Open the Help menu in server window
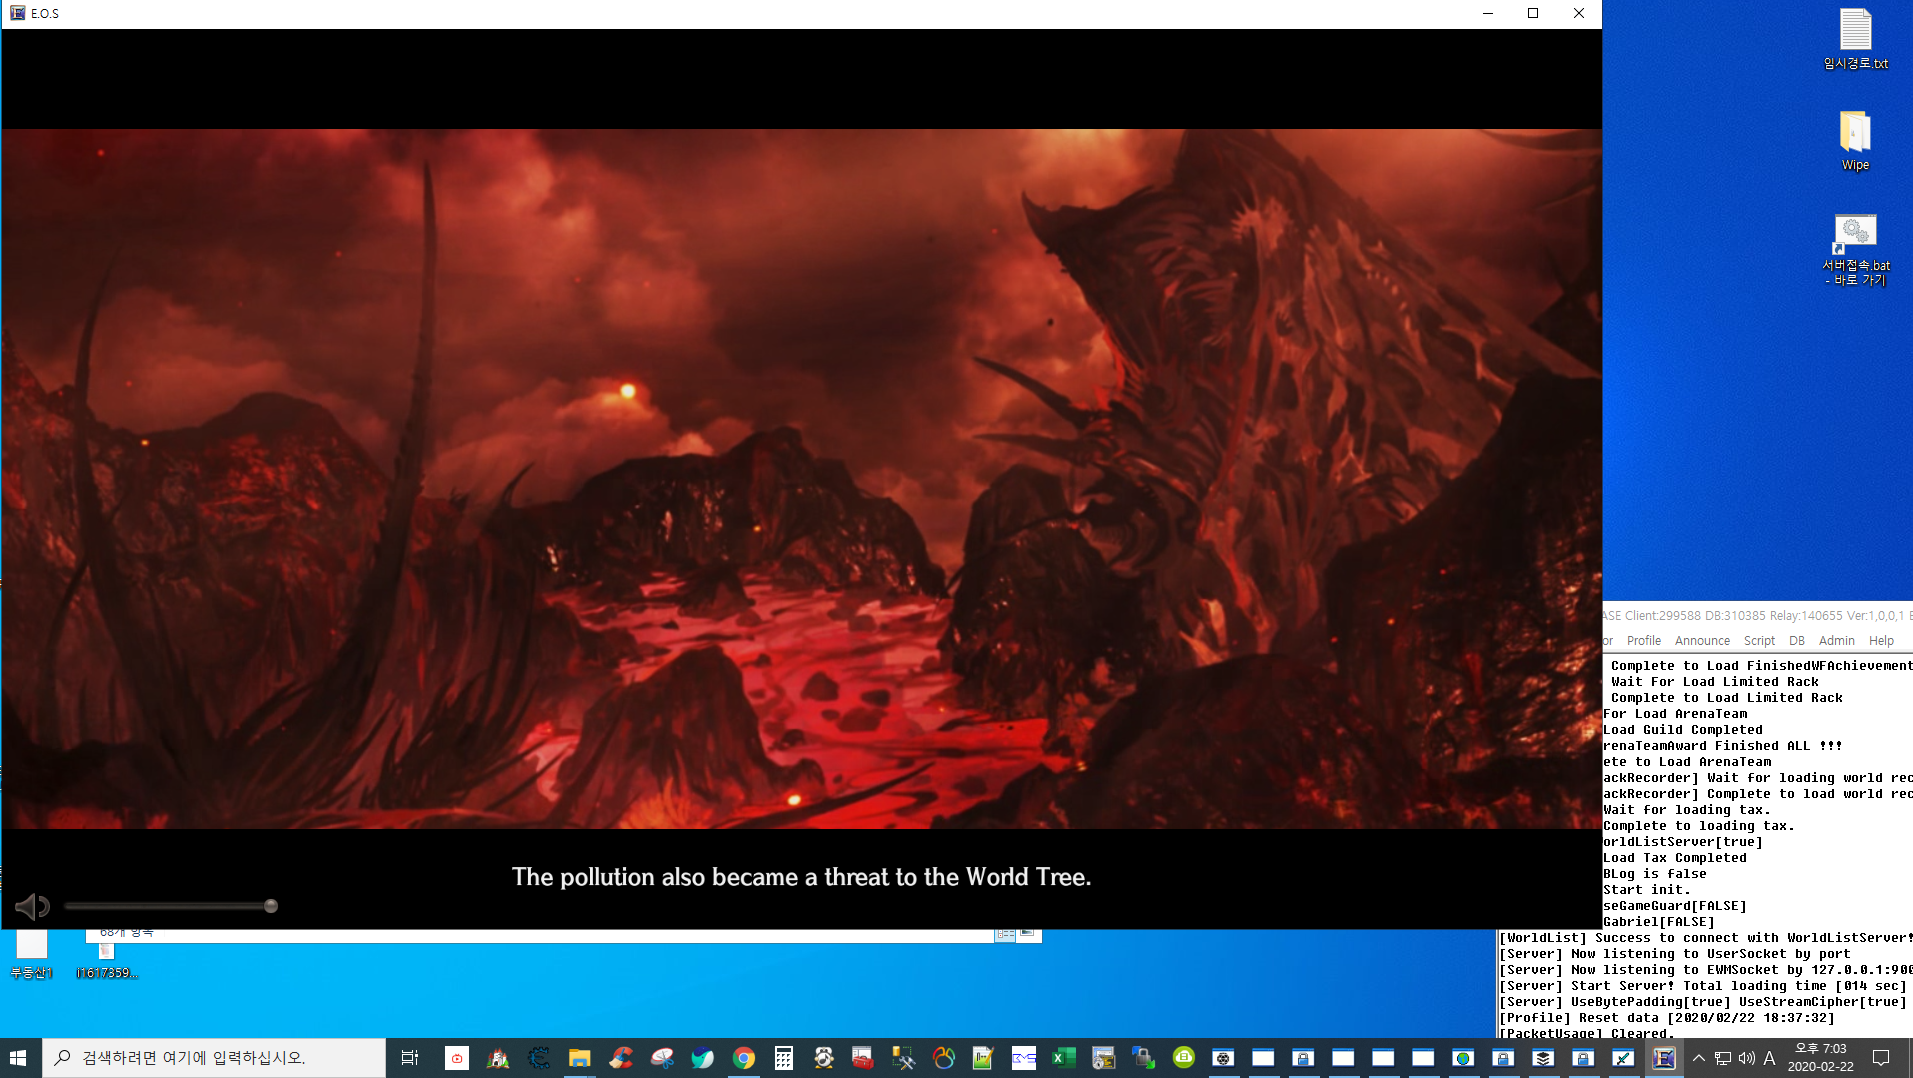Screen dimensions: 1913x1078 point(1881,641)
